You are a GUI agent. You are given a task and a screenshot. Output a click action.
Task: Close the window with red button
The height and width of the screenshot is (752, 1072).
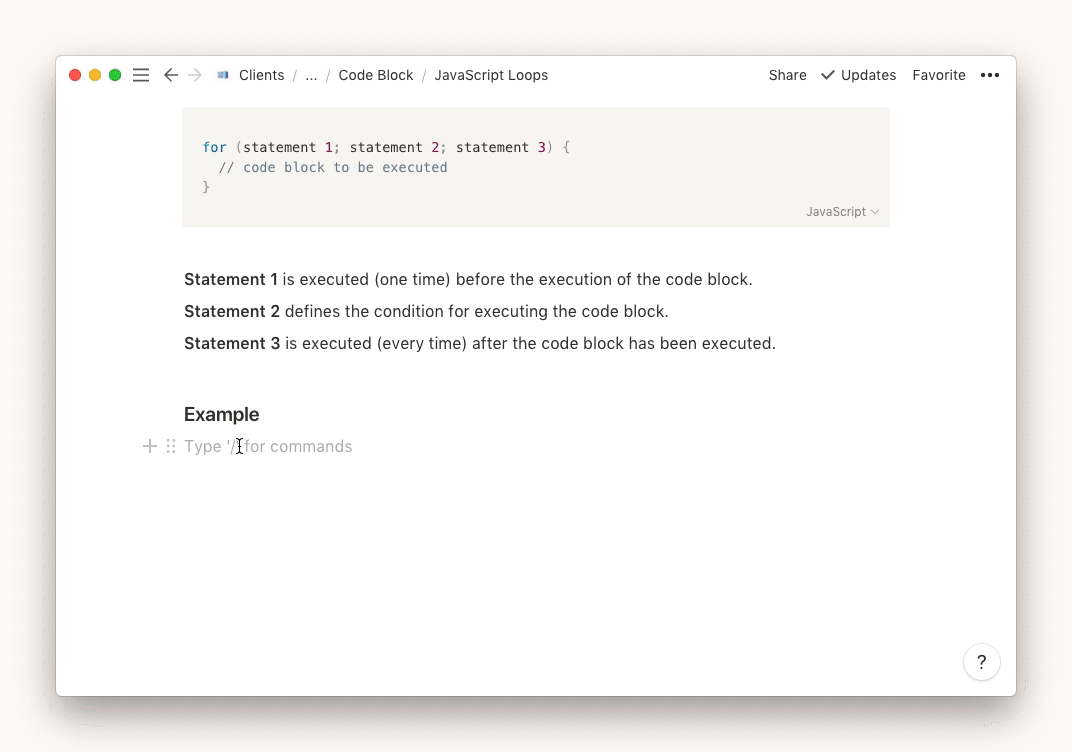[x=75, y=75]
